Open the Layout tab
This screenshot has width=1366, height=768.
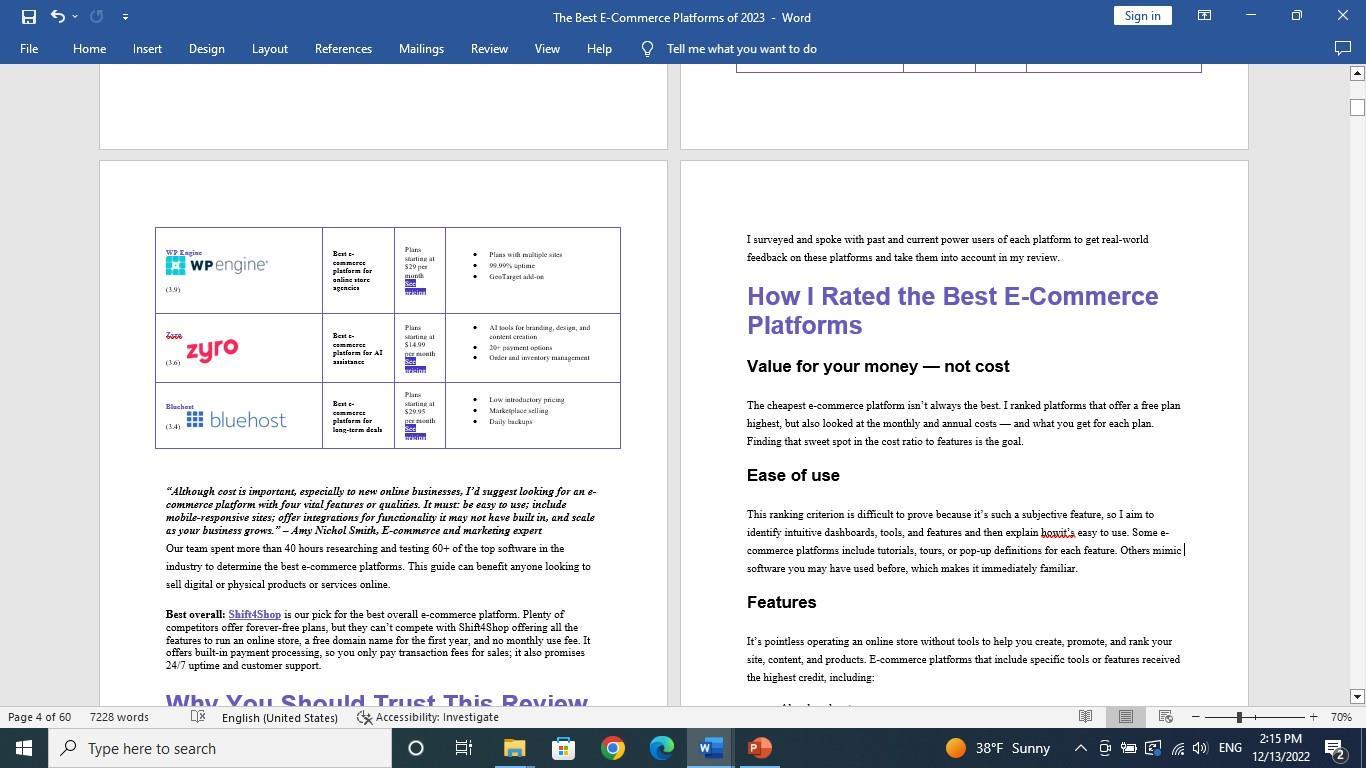(269, 48)
